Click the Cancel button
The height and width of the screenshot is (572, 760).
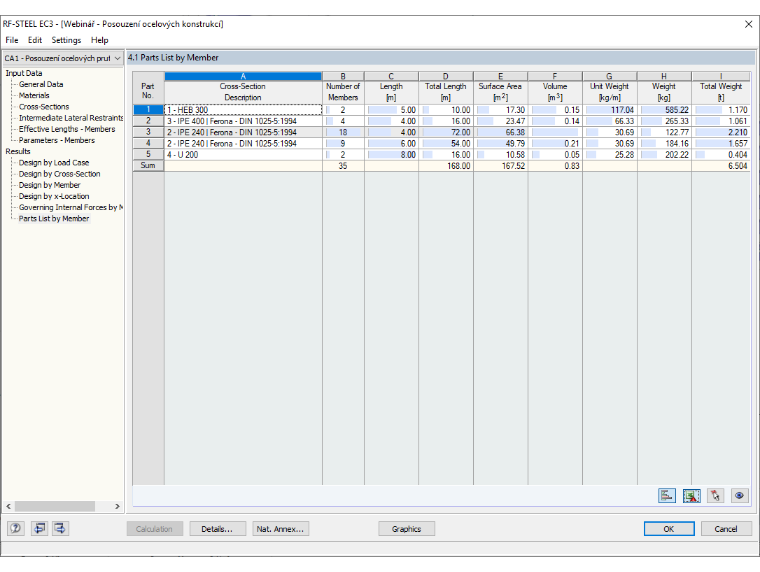tap(726, 529)
